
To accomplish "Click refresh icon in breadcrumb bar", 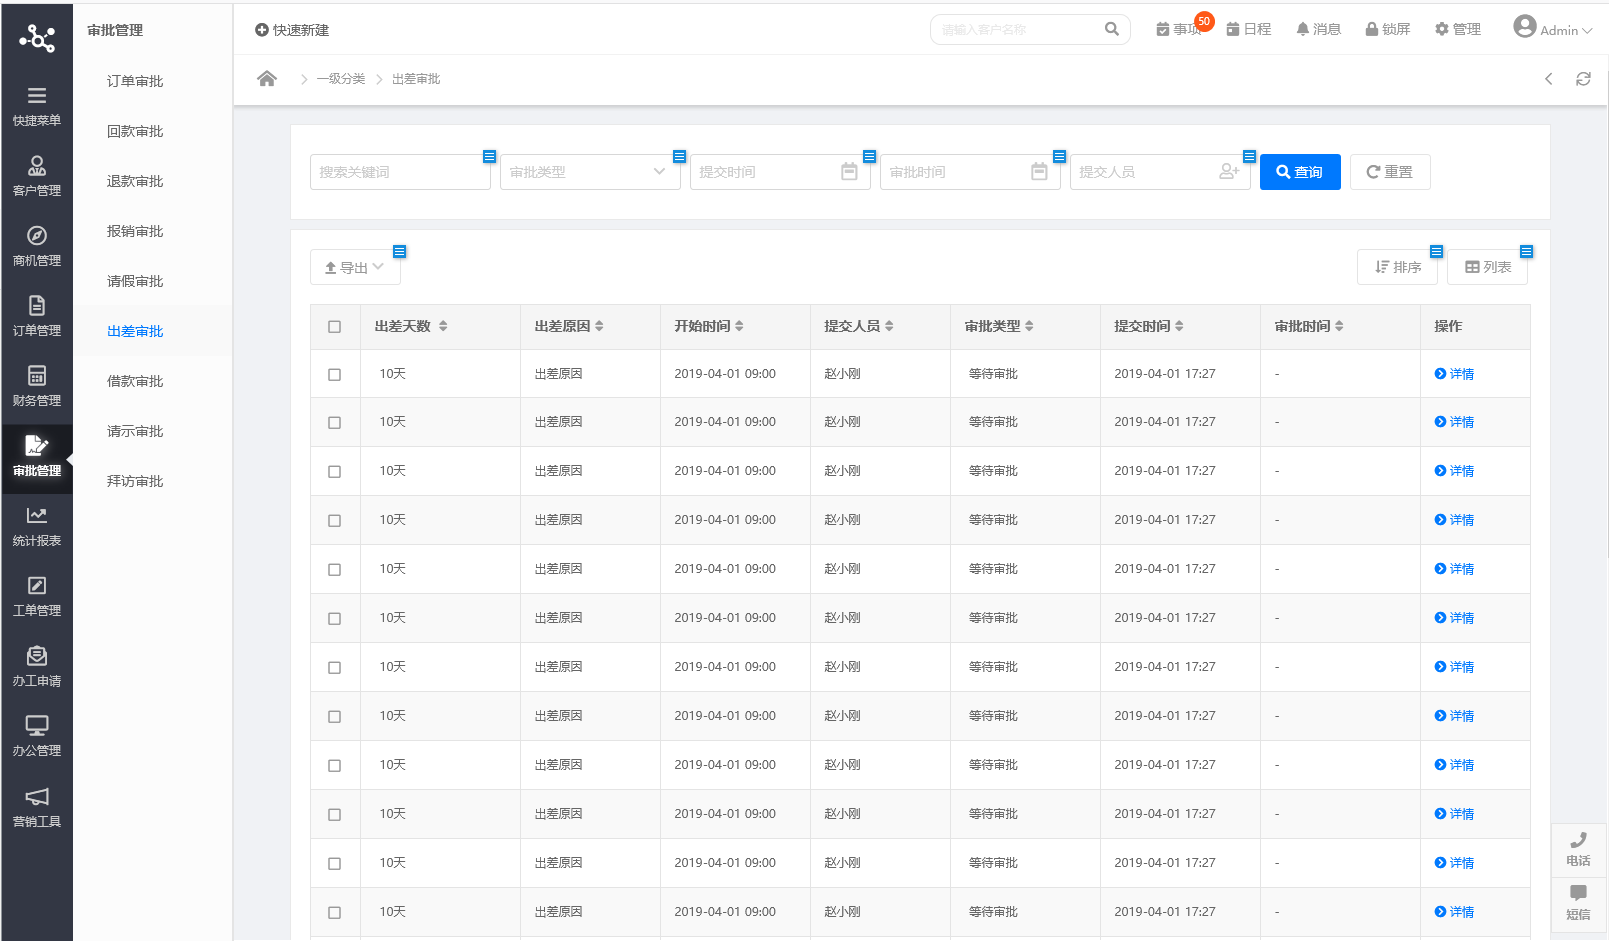I will point(1583,78).
